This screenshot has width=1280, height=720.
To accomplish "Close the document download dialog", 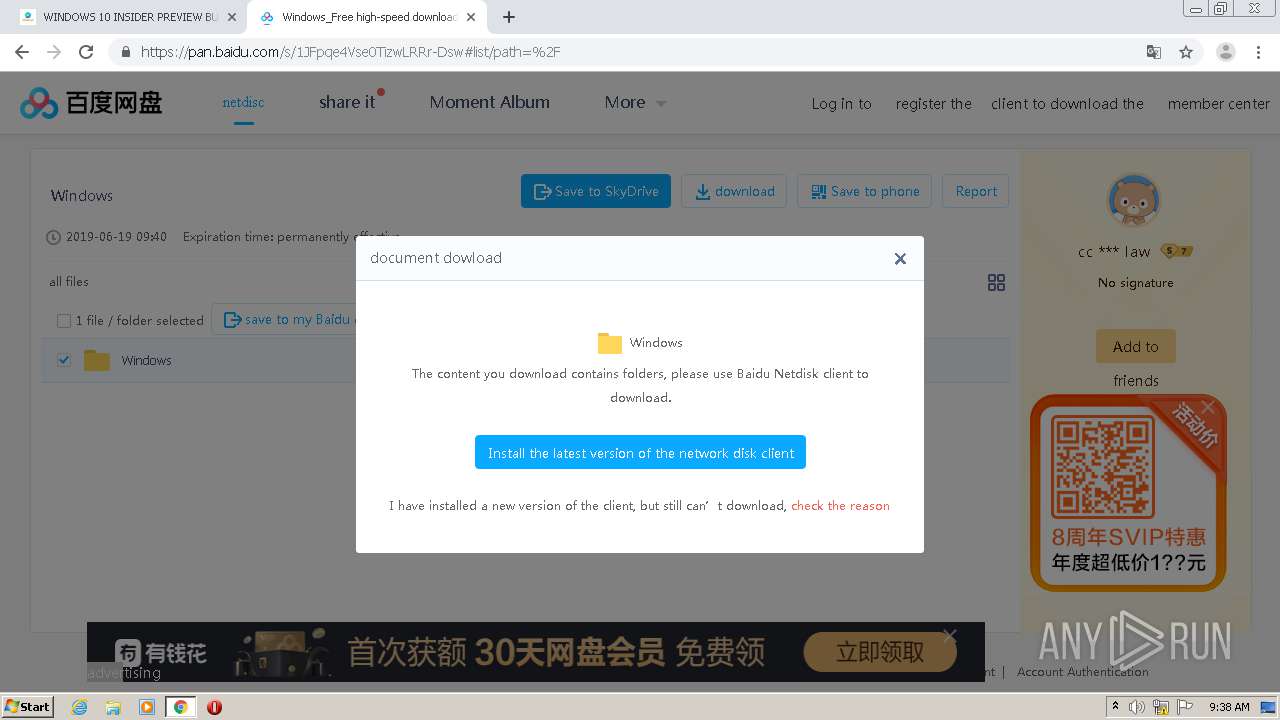I will click(900, 259).
